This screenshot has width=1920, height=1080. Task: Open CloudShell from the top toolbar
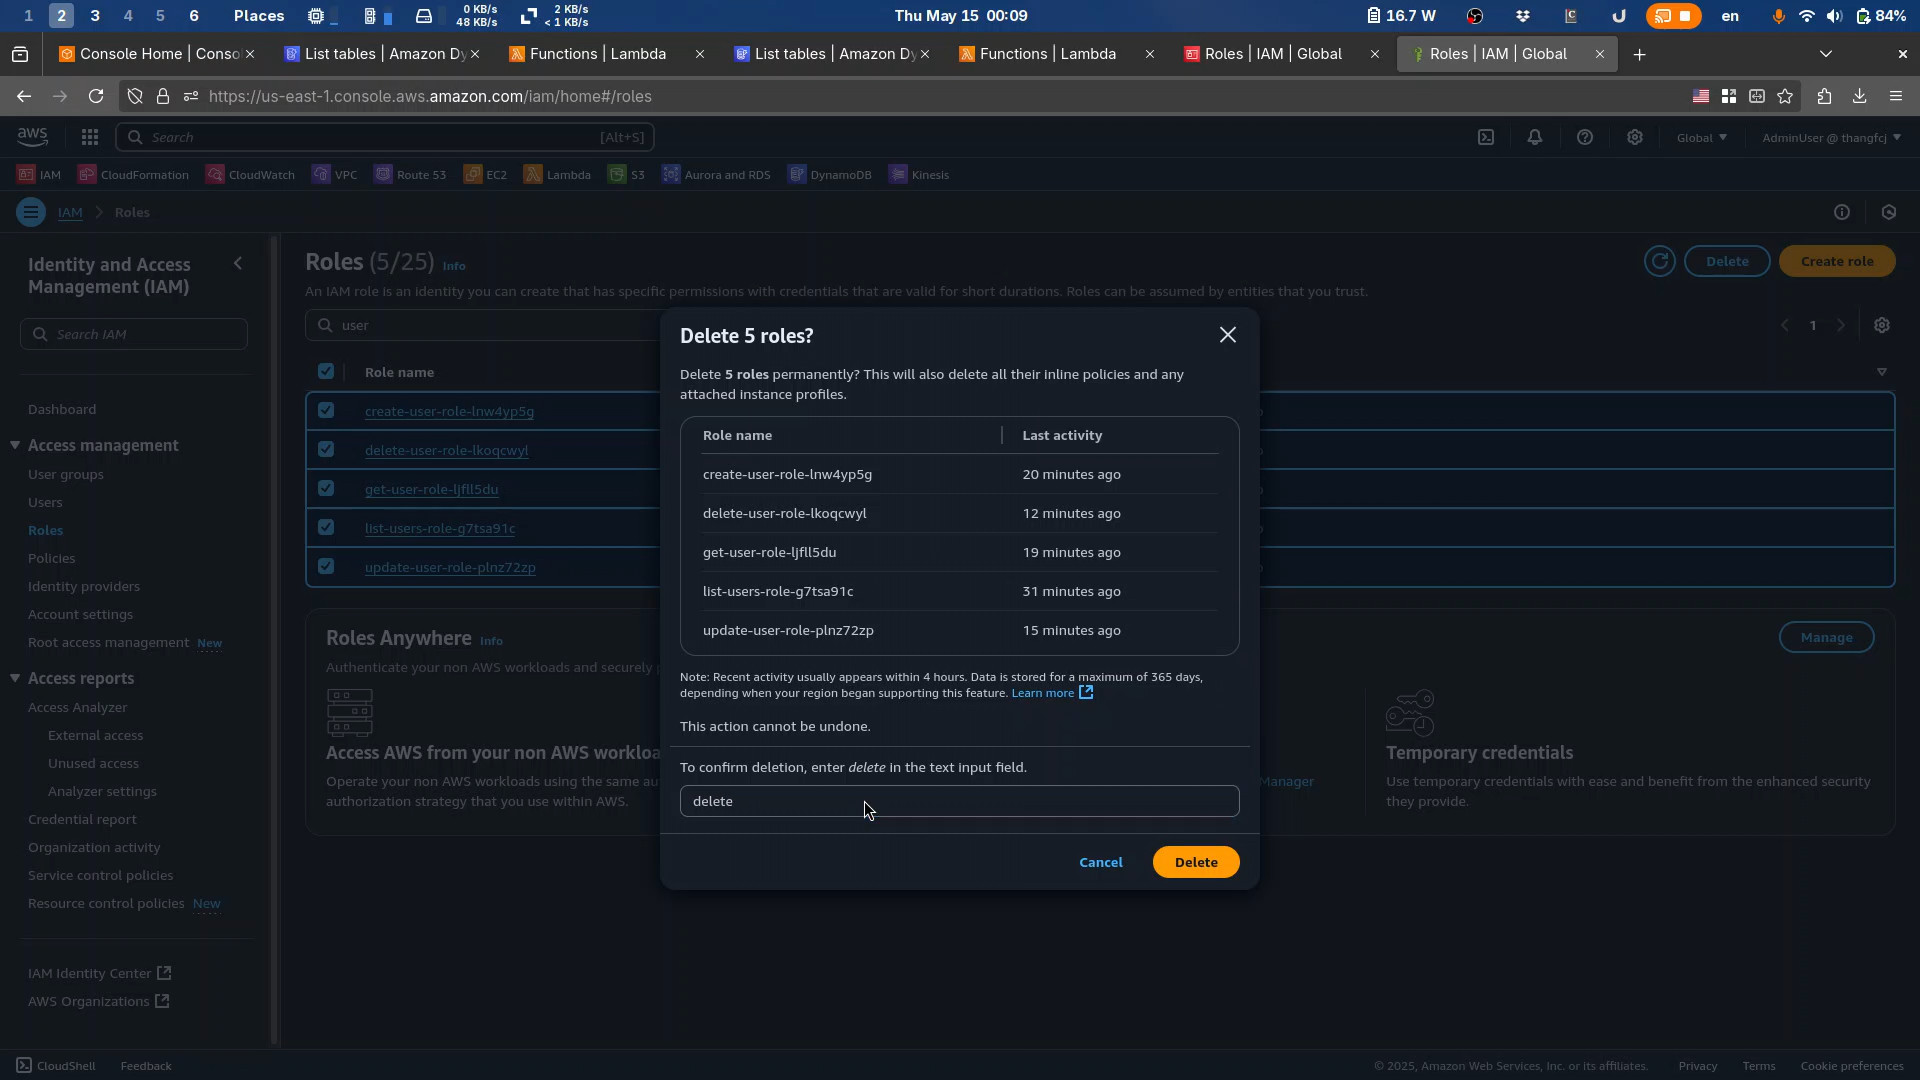click(x=1486, y=137)
